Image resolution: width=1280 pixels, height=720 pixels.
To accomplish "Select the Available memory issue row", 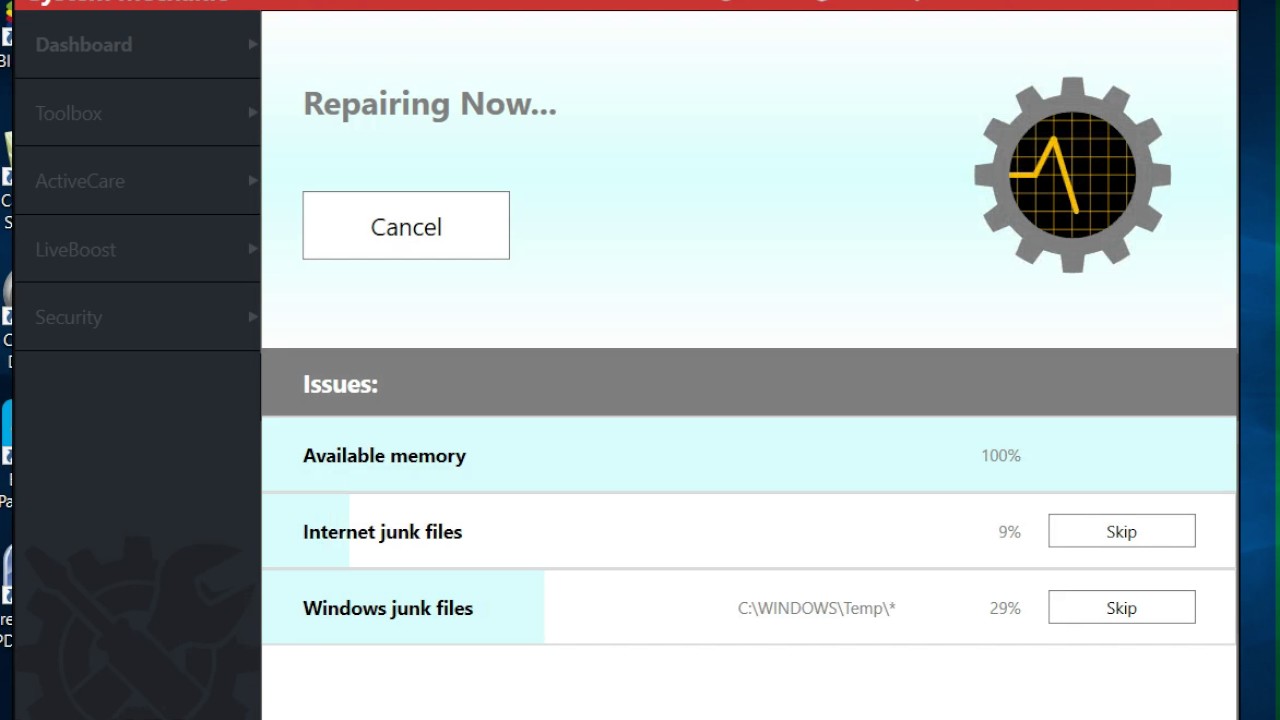I will click(749, 455).
